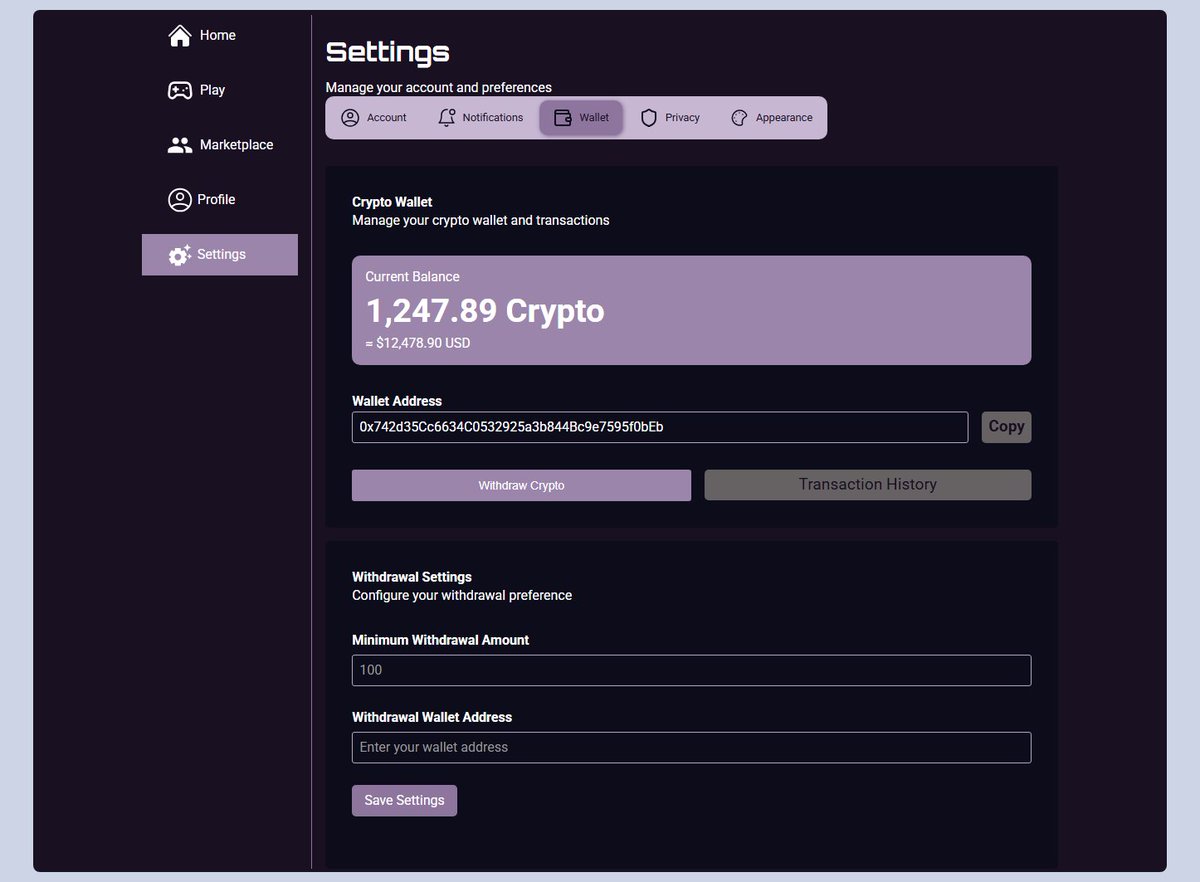Click the Play gamepad icon
The image size is (1200, 882).
[x=180, y=90]
